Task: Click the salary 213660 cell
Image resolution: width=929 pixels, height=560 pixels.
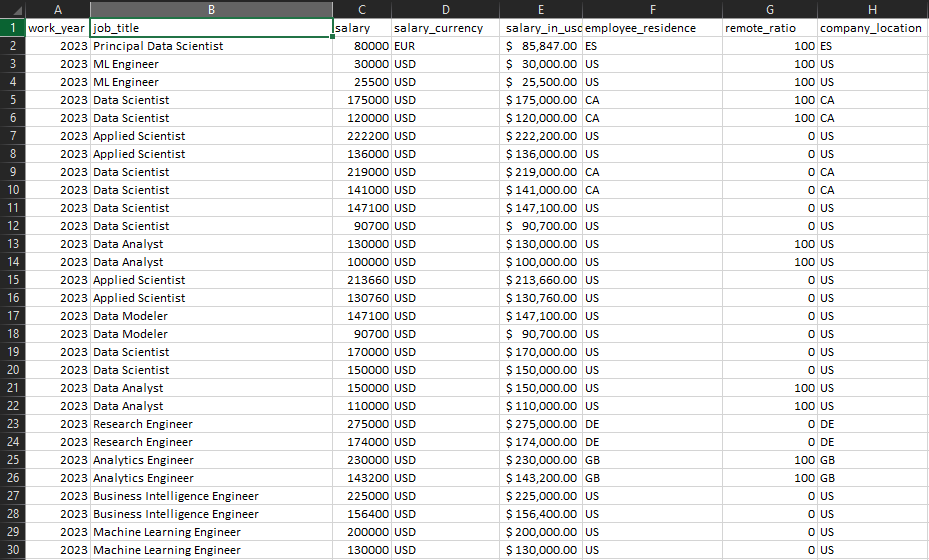Action: 362,280
